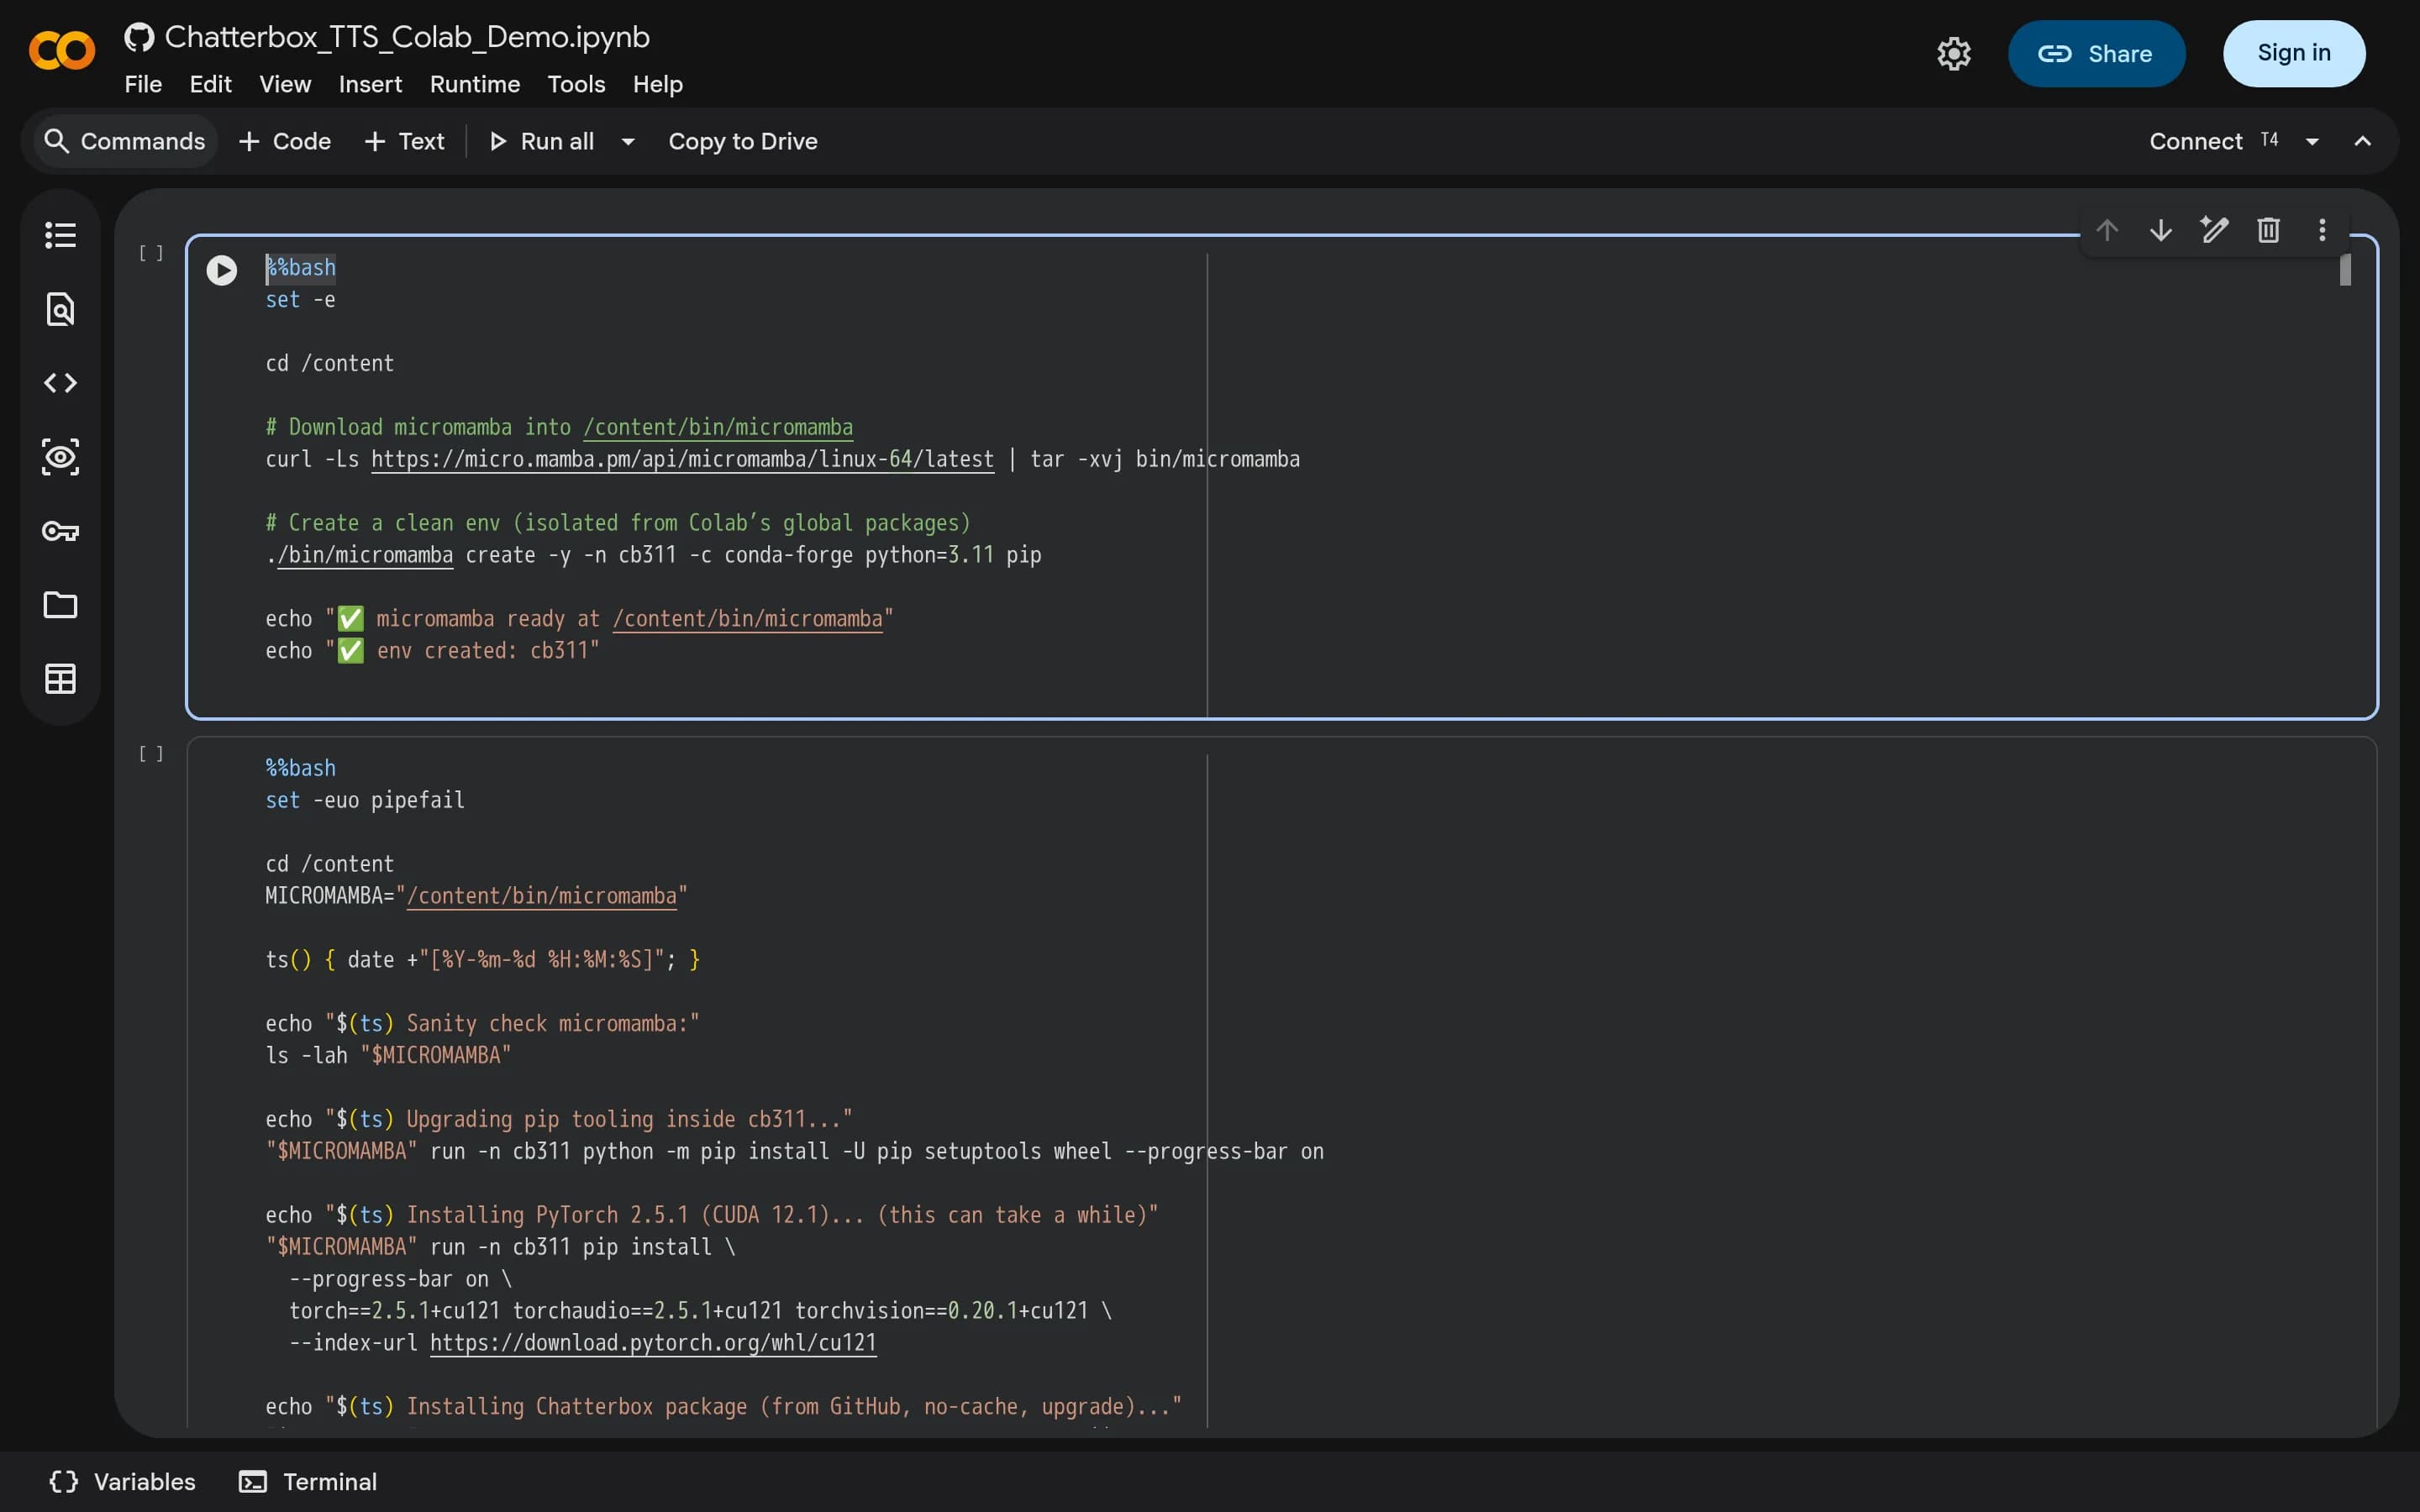Click notebook title Chatterbox_TTS_Colab_Demo.ipynb

click(x=407, y=37)
